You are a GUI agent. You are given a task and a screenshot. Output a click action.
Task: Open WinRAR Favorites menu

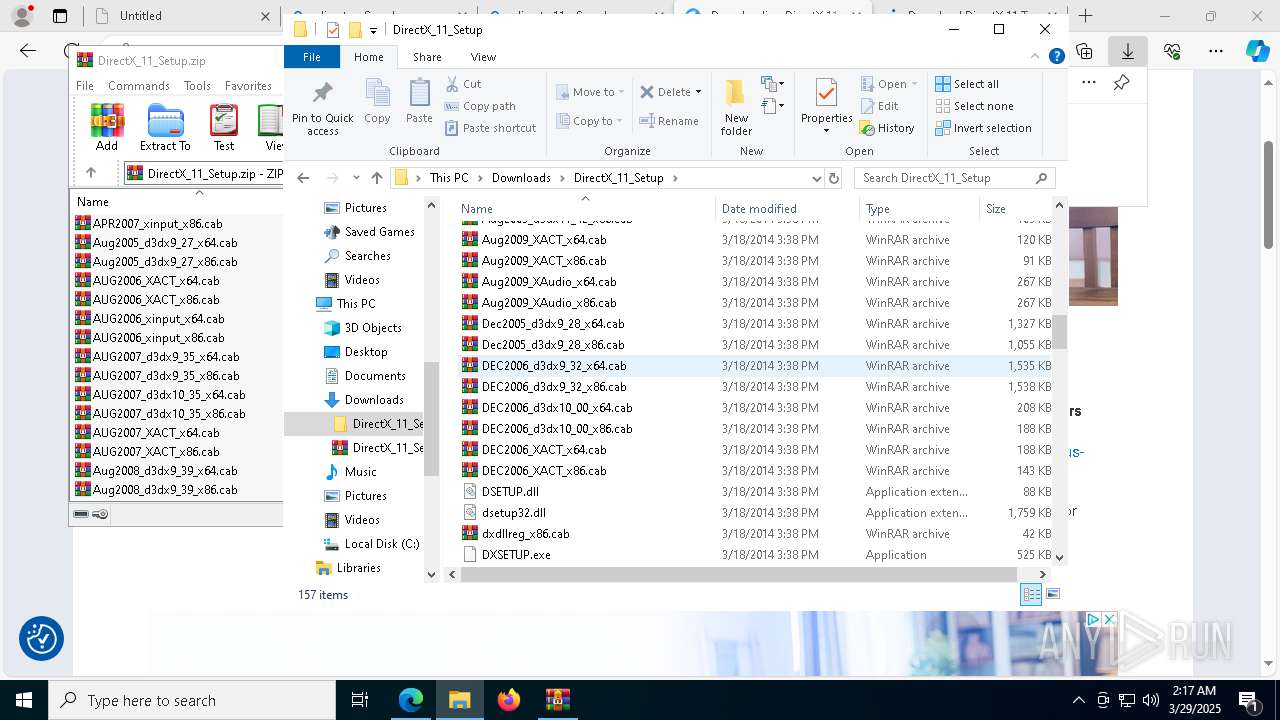pyautogui.click(x=248, y=86)
